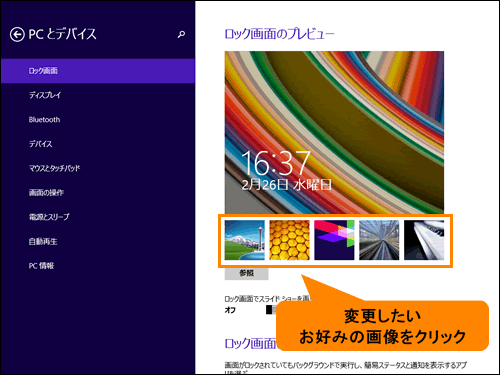500x375 pixels.
Task: Open the search magnifier icon in the sidebar
Action: point(181,34)
